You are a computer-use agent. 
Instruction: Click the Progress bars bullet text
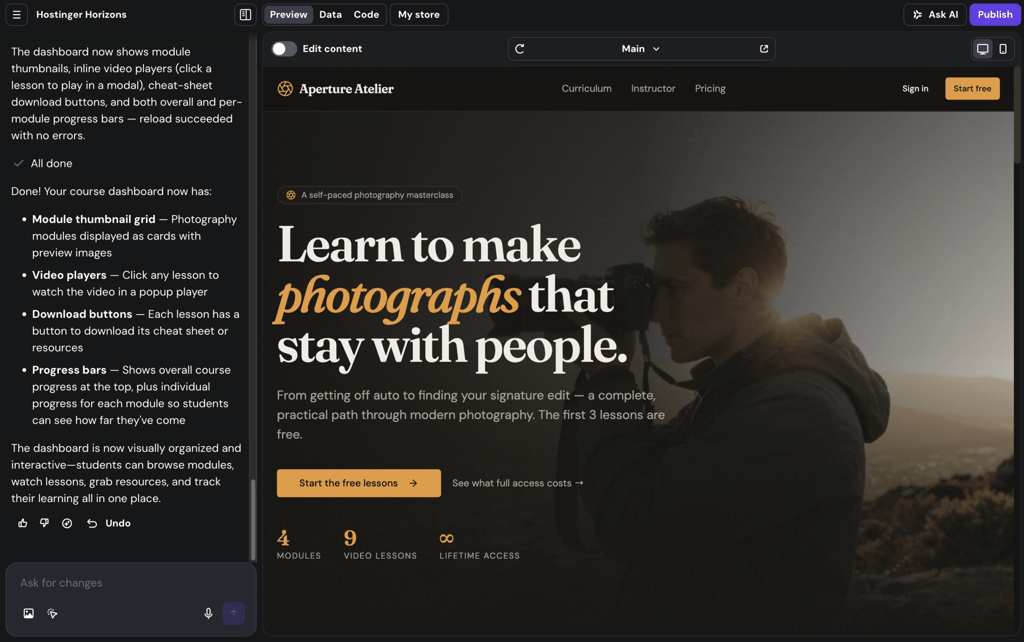[x=131, y=395]
